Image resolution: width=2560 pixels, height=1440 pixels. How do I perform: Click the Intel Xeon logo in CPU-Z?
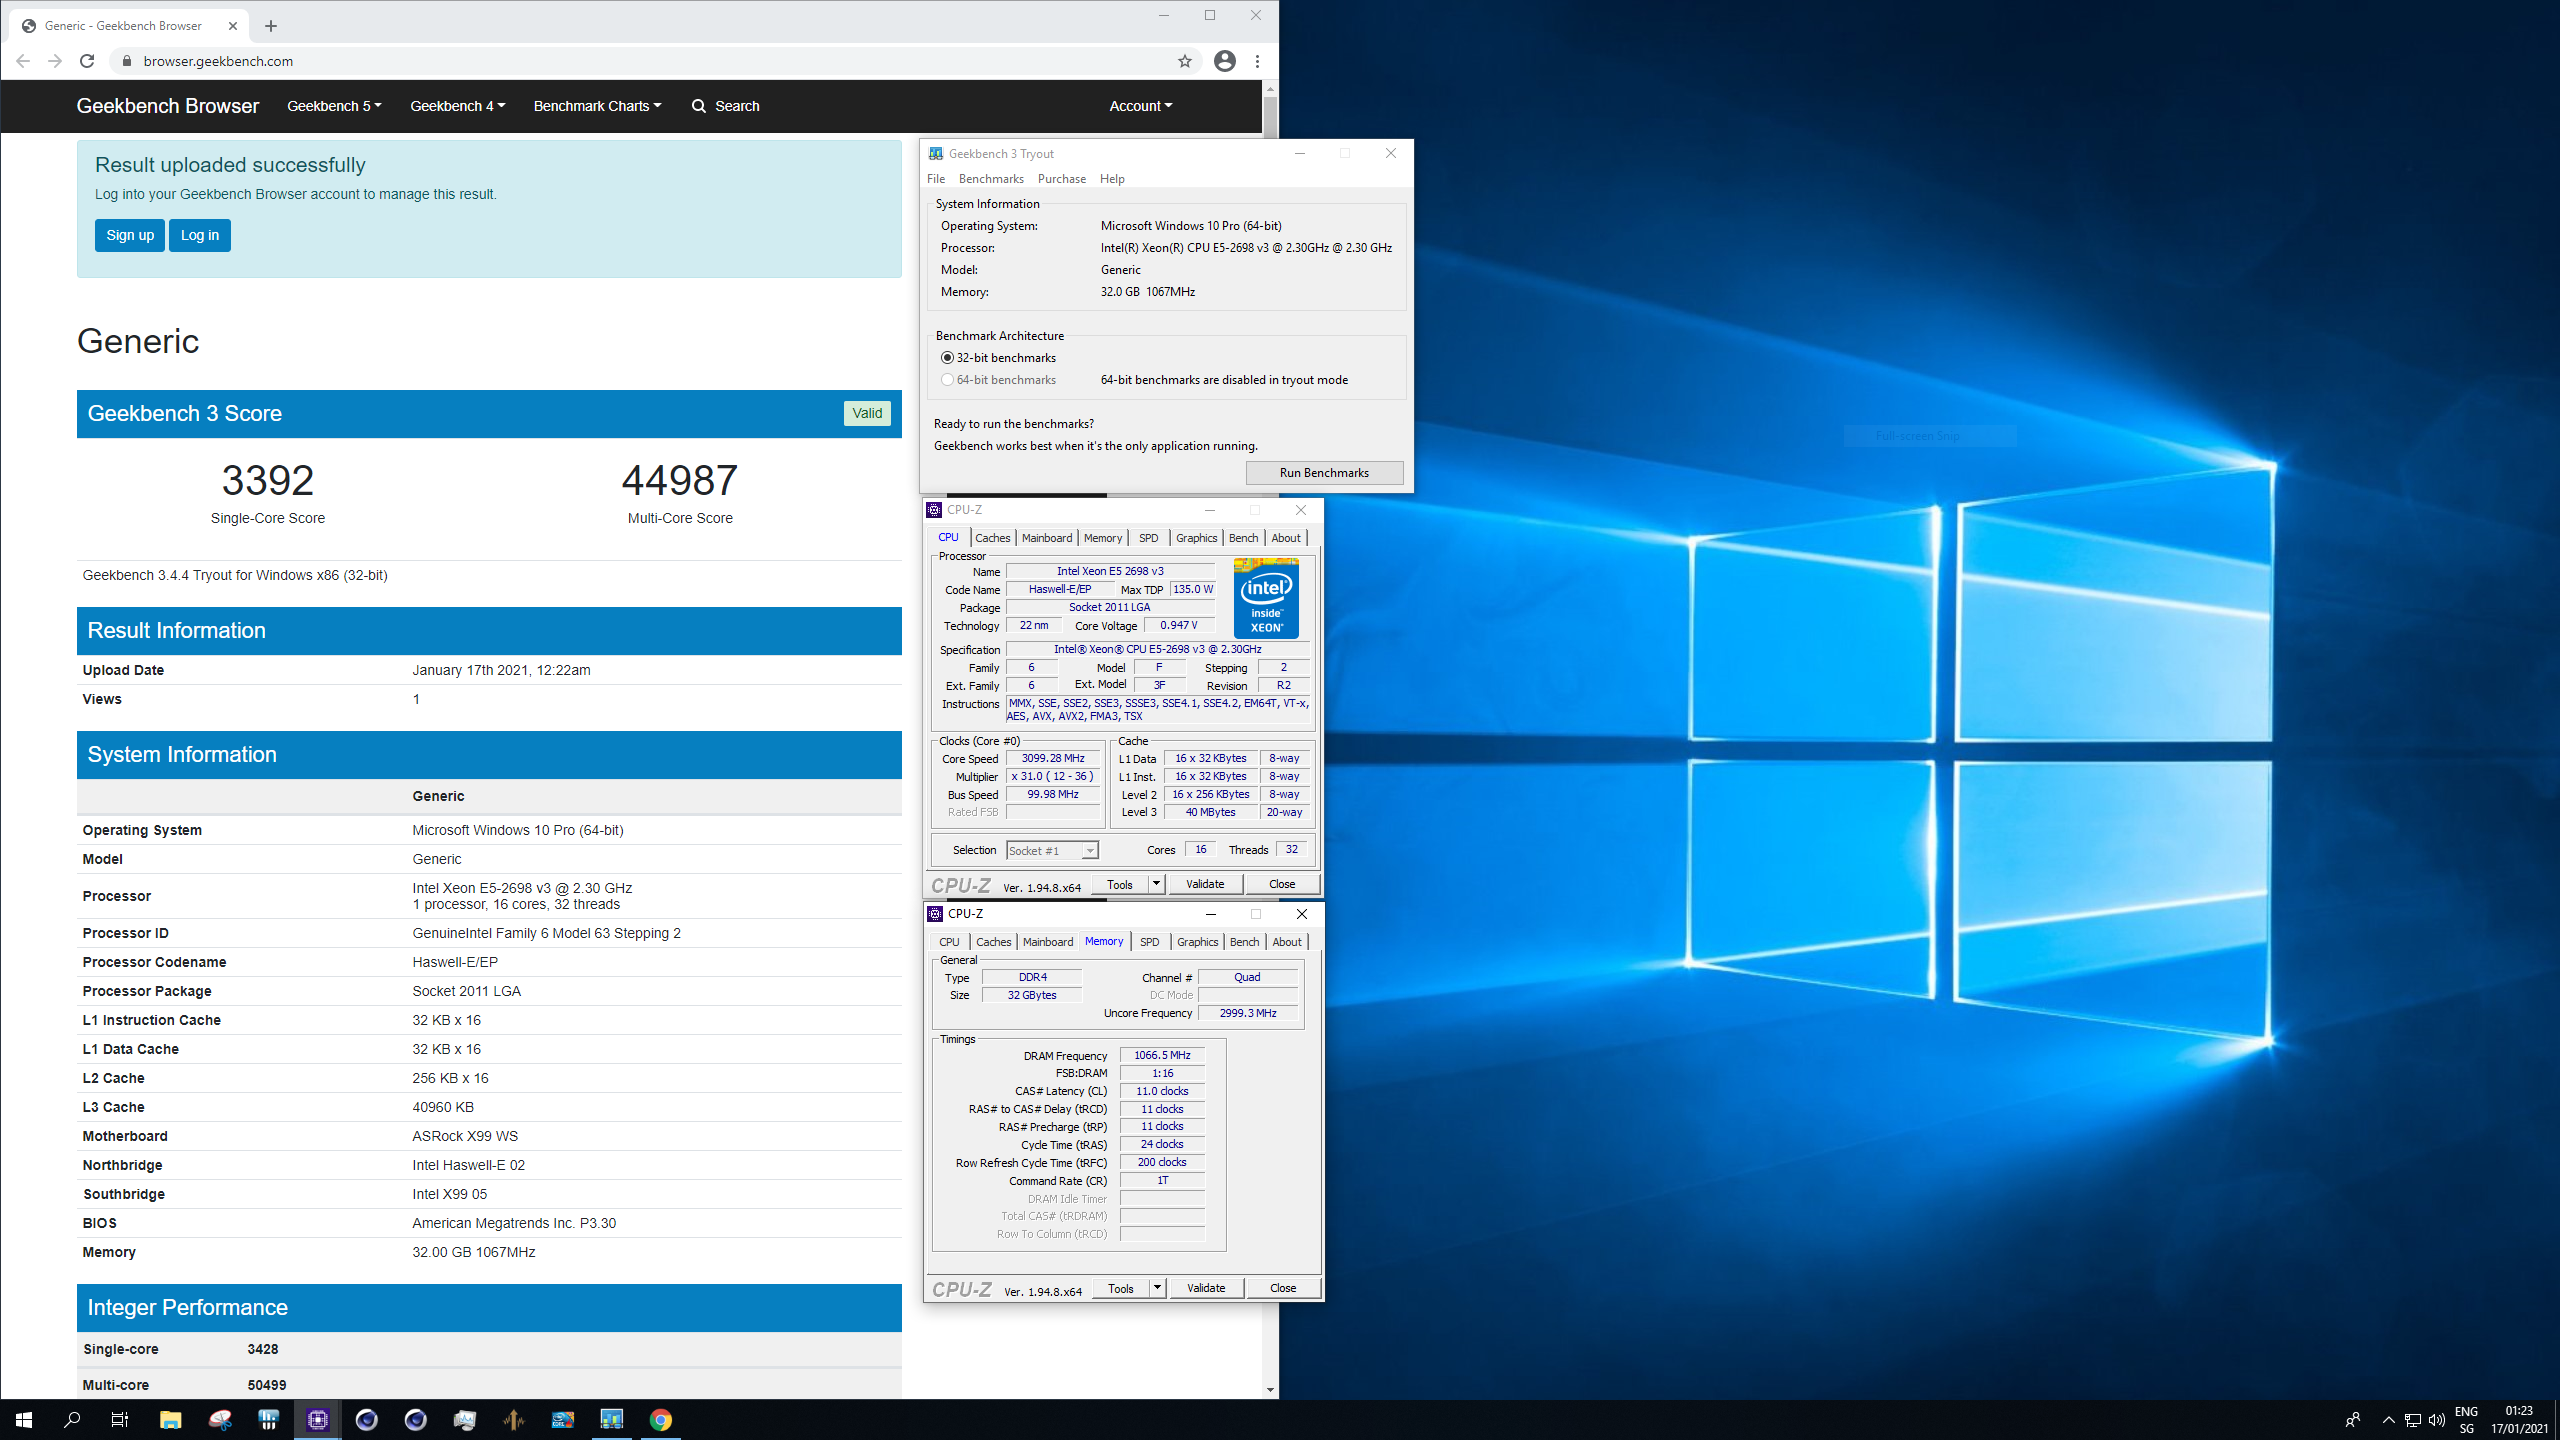pyautogui.click(x=1266, y=598)
